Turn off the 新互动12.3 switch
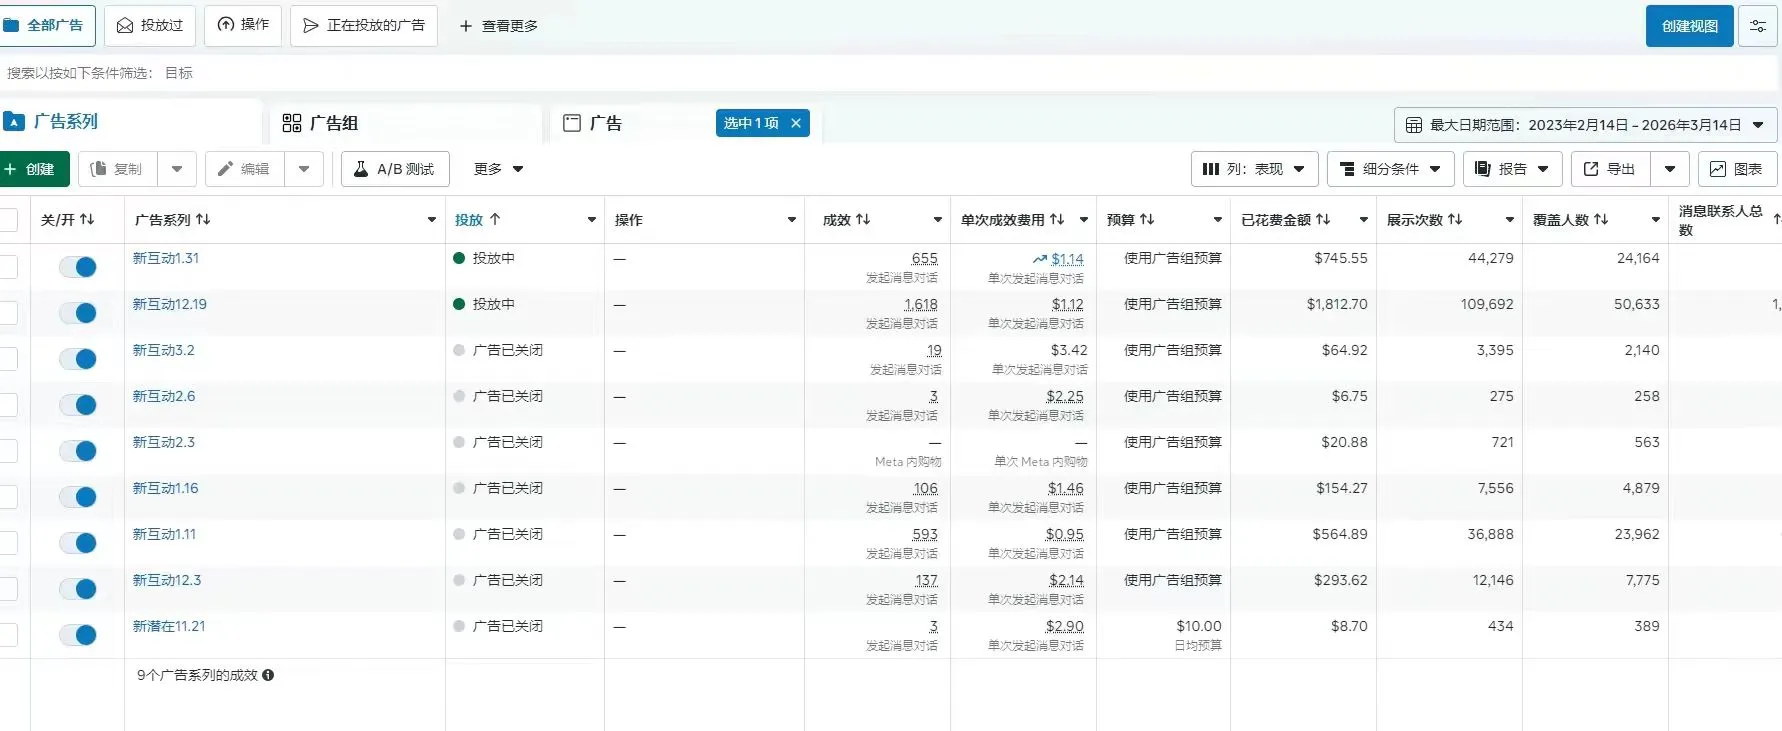This screenshot has height=731, width=1782. coord(78,589)
